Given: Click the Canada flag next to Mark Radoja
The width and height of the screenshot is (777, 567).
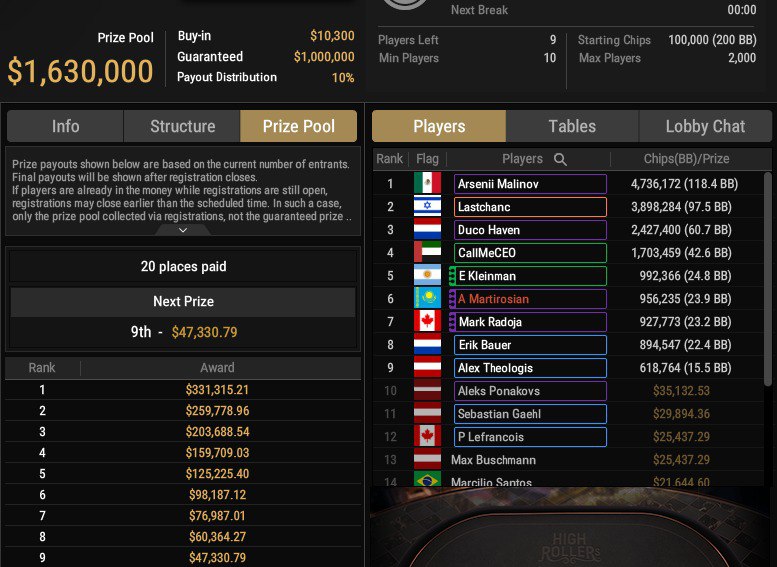Looking at the screenshot, I should click(x=427, y=322).
